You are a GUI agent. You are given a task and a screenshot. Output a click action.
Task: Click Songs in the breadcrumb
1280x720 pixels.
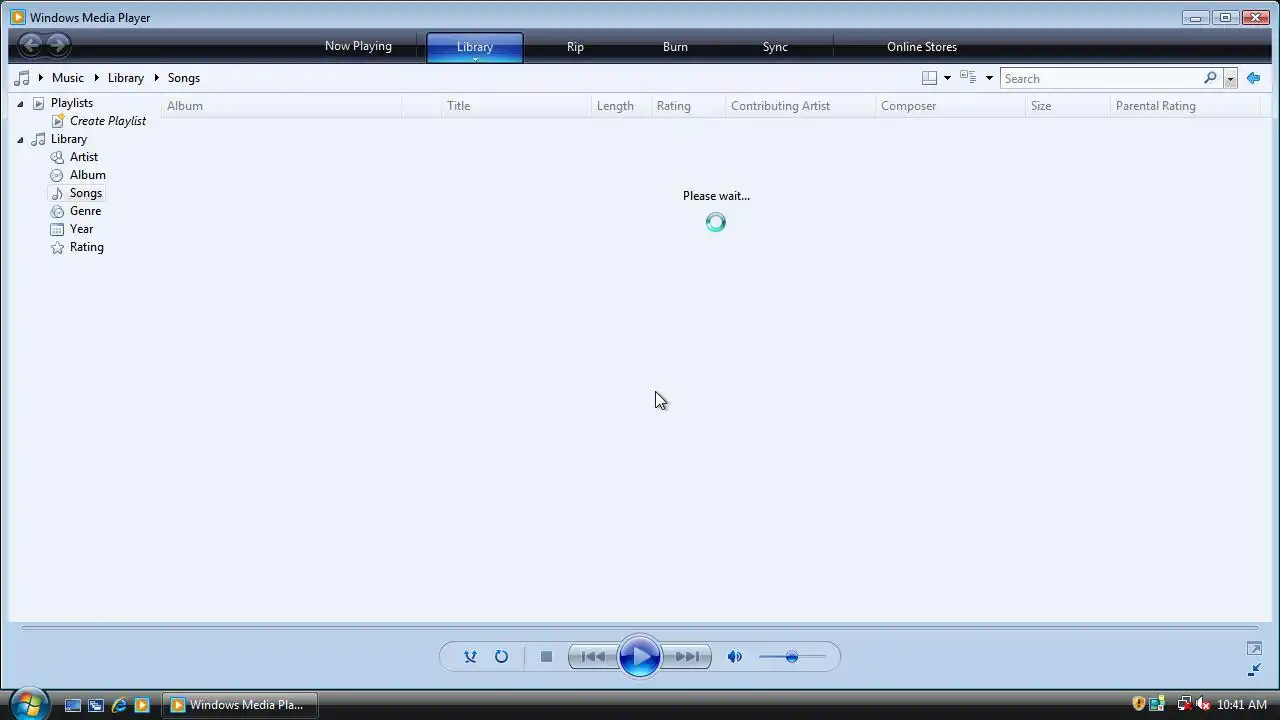tap(184, 78)
